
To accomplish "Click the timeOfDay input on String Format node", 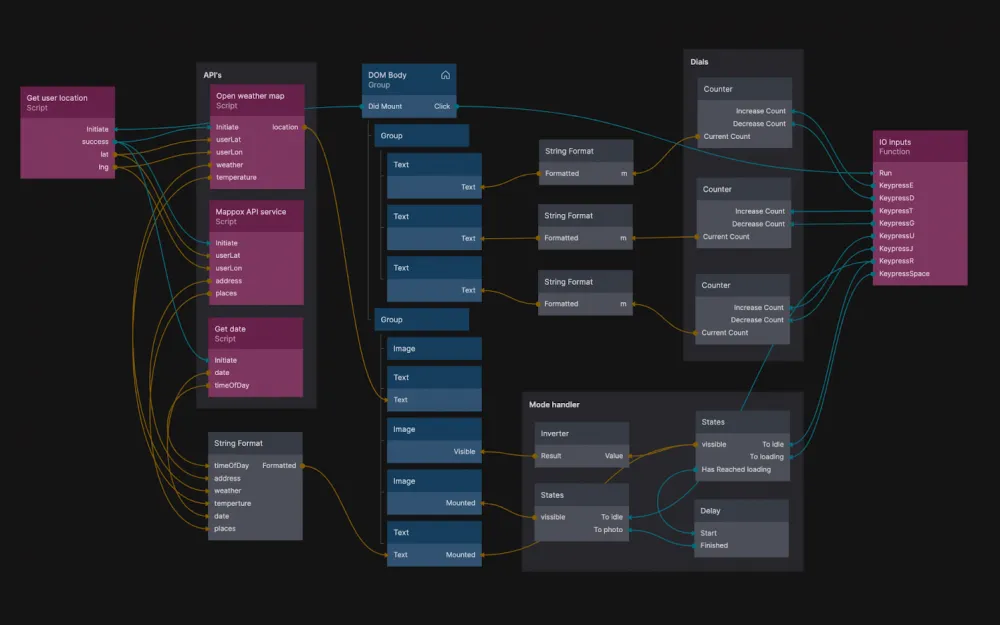I will (x=232, y=466).
